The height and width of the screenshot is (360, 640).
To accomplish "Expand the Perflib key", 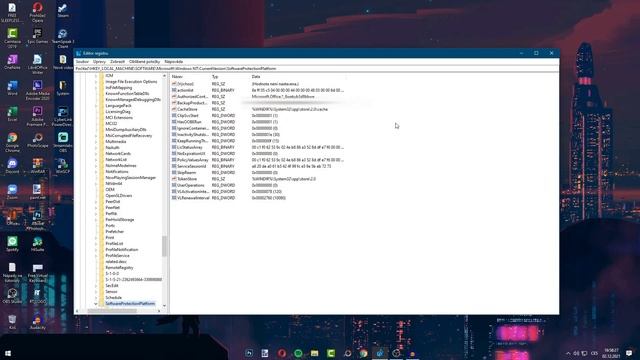I will [x=96, y=213].
